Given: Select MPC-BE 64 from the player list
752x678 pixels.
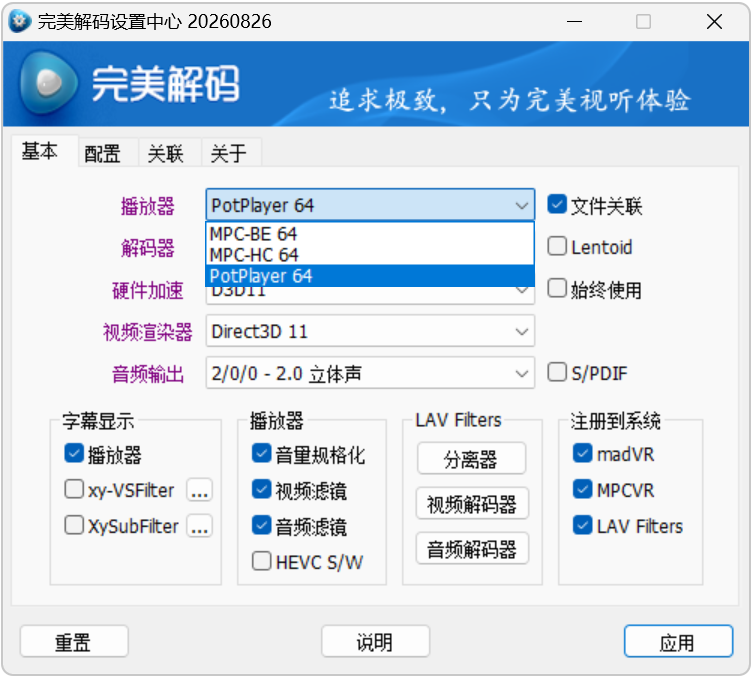Looking at the screenshot, I should pos(370,234).
